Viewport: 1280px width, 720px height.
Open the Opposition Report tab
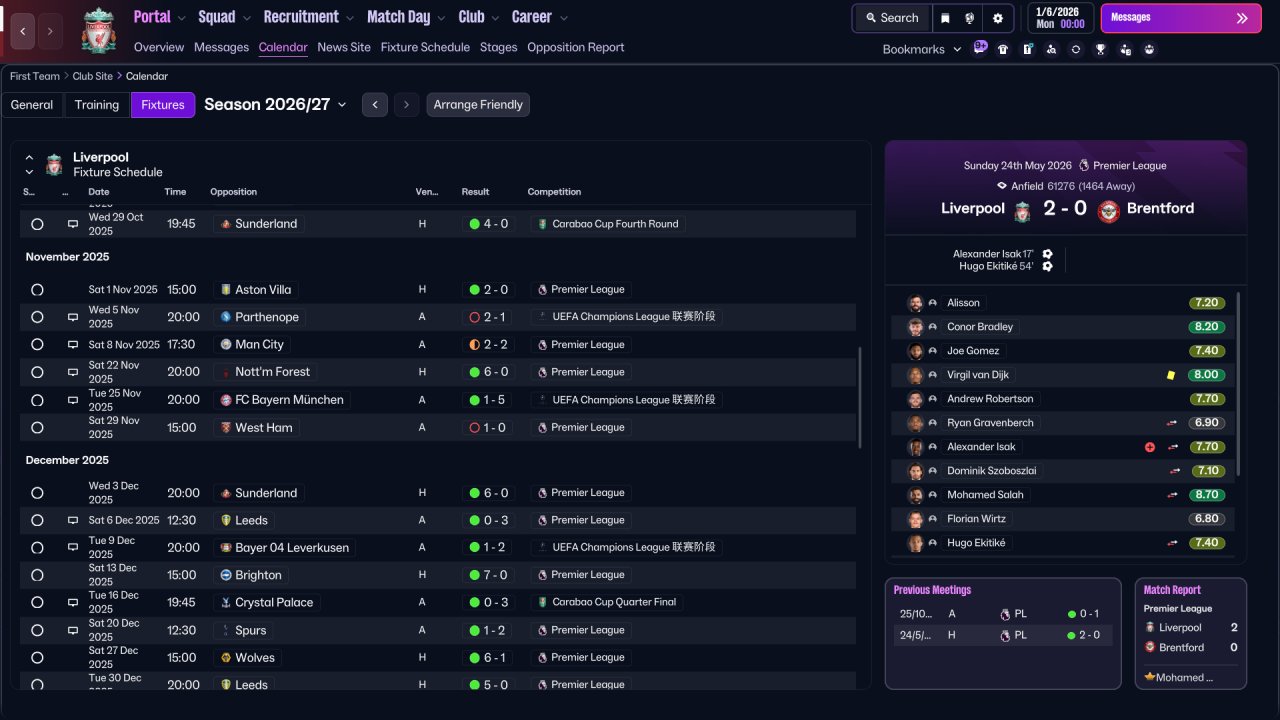(576, 47)
